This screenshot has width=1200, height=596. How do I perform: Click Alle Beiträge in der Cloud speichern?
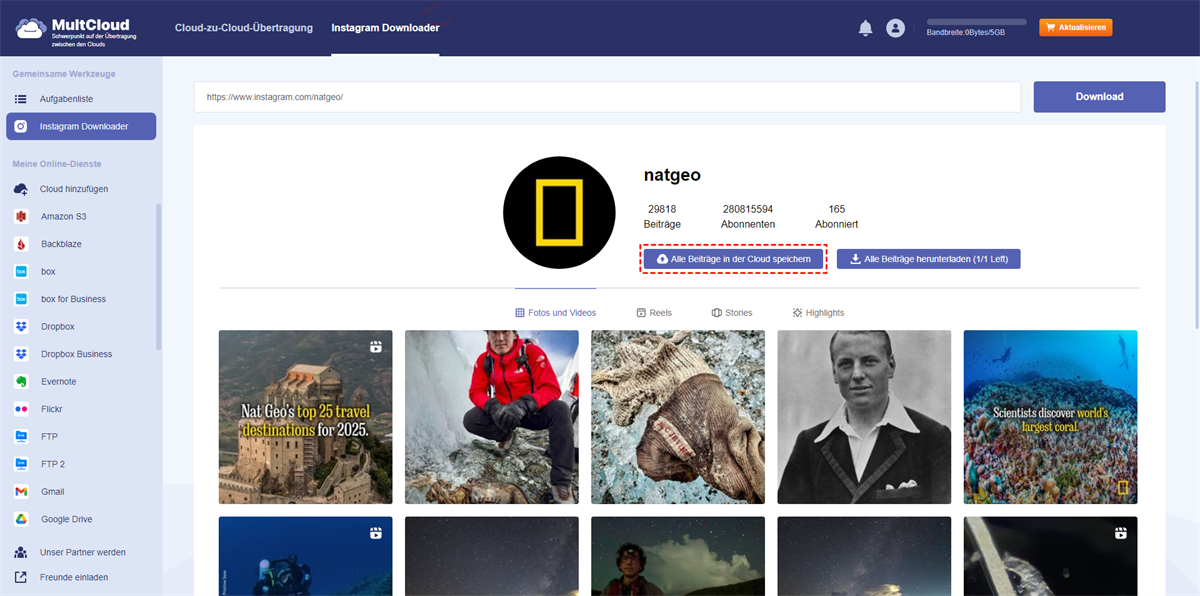734,259
